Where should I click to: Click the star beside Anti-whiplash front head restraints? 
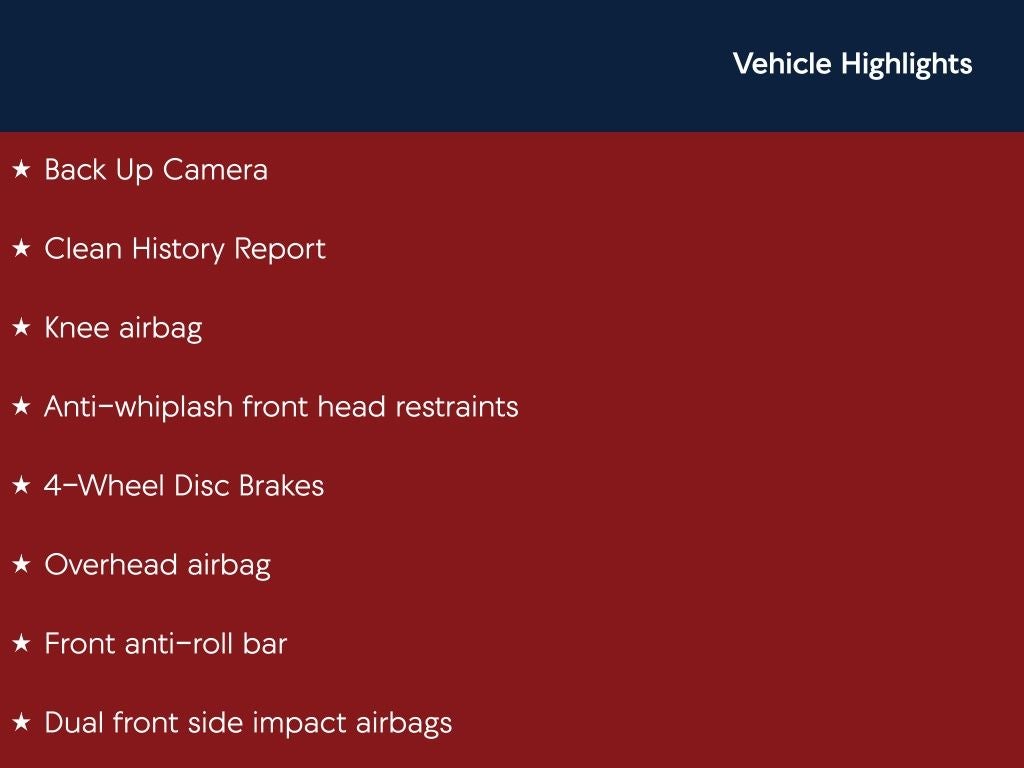[21, 408]
